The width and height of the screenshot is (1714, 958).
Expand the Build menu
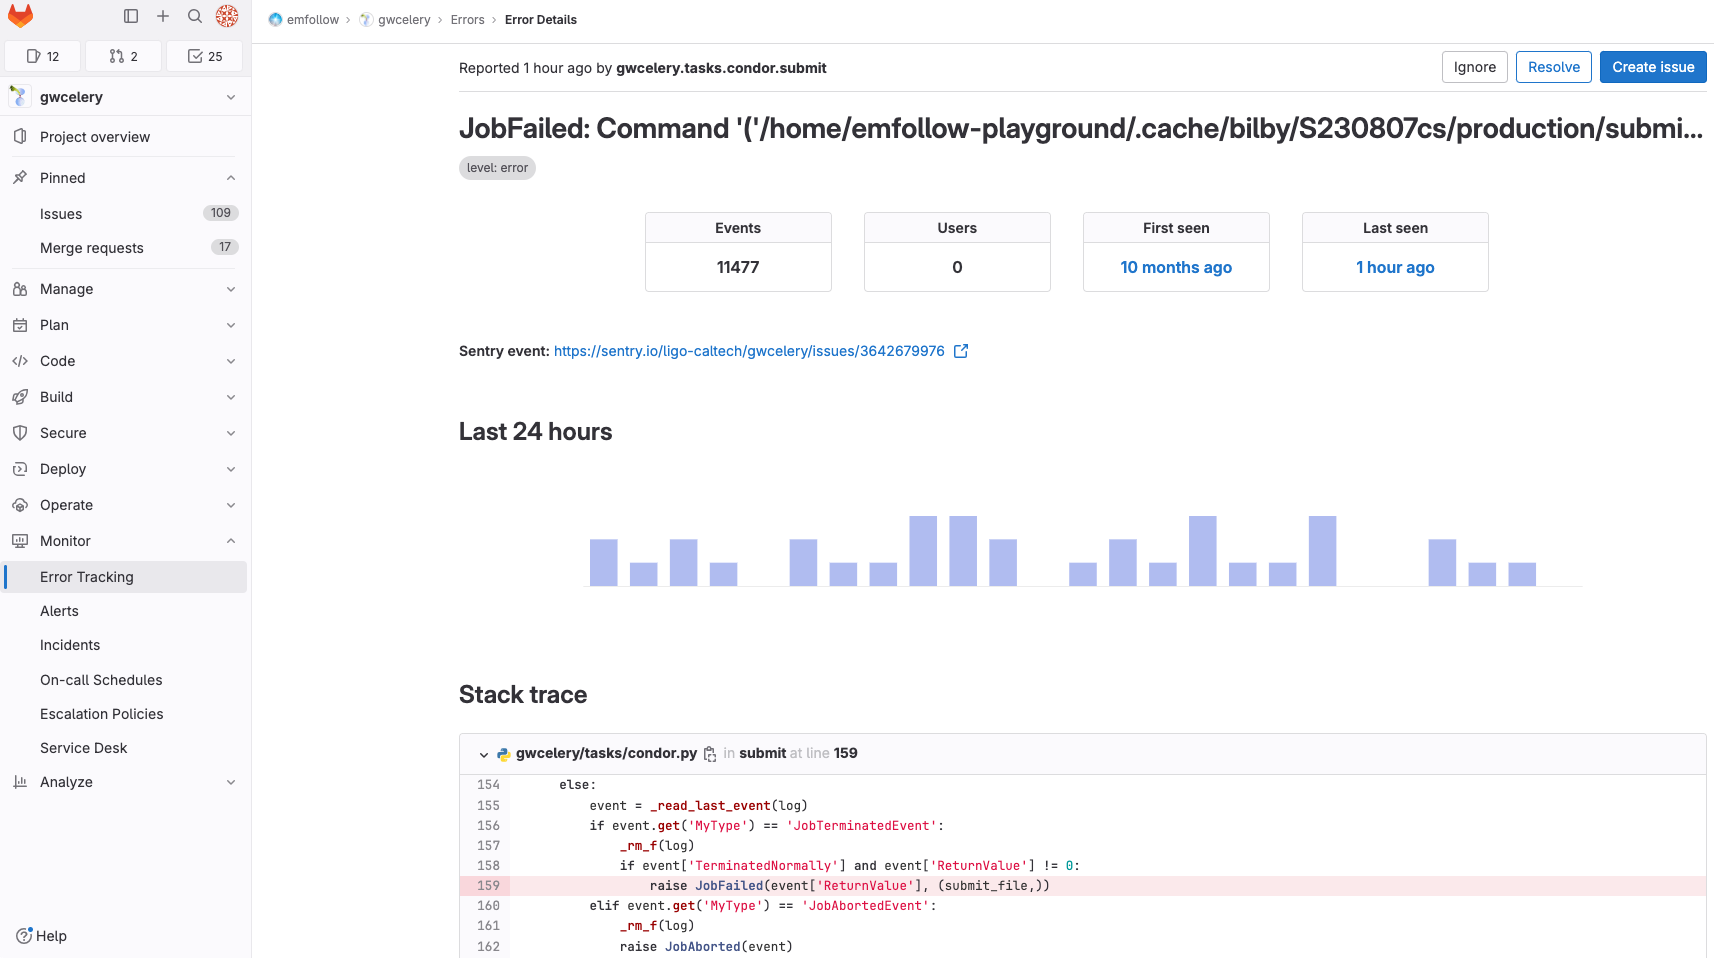[125, 397]
